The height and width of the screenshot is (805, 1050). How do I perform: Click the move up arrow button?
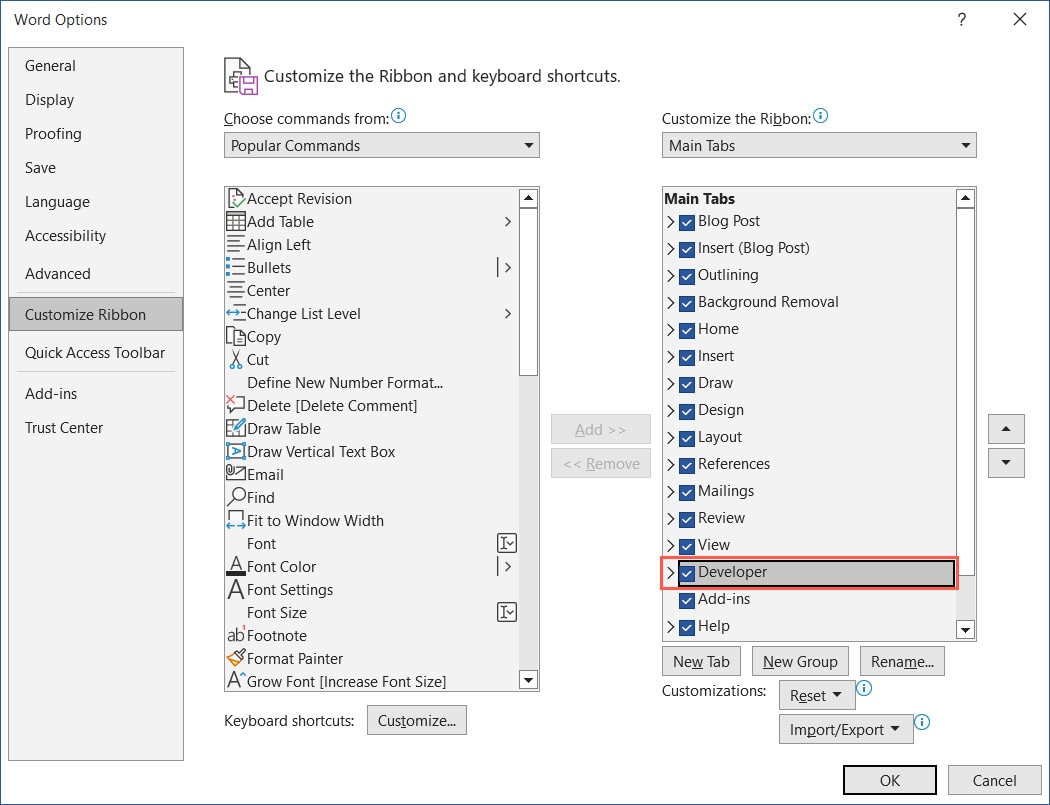(x=1005, y=428)
